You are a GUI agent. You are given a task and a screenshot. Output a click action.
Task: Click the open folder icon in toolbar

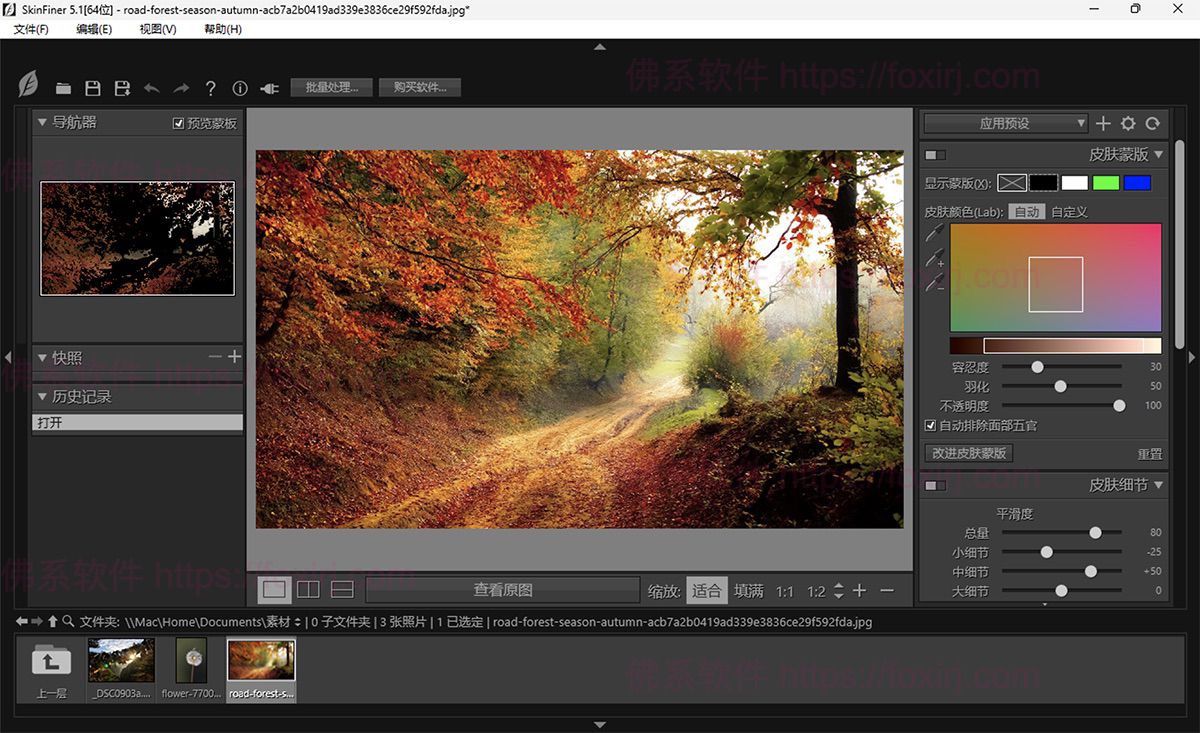pos(63,88)
